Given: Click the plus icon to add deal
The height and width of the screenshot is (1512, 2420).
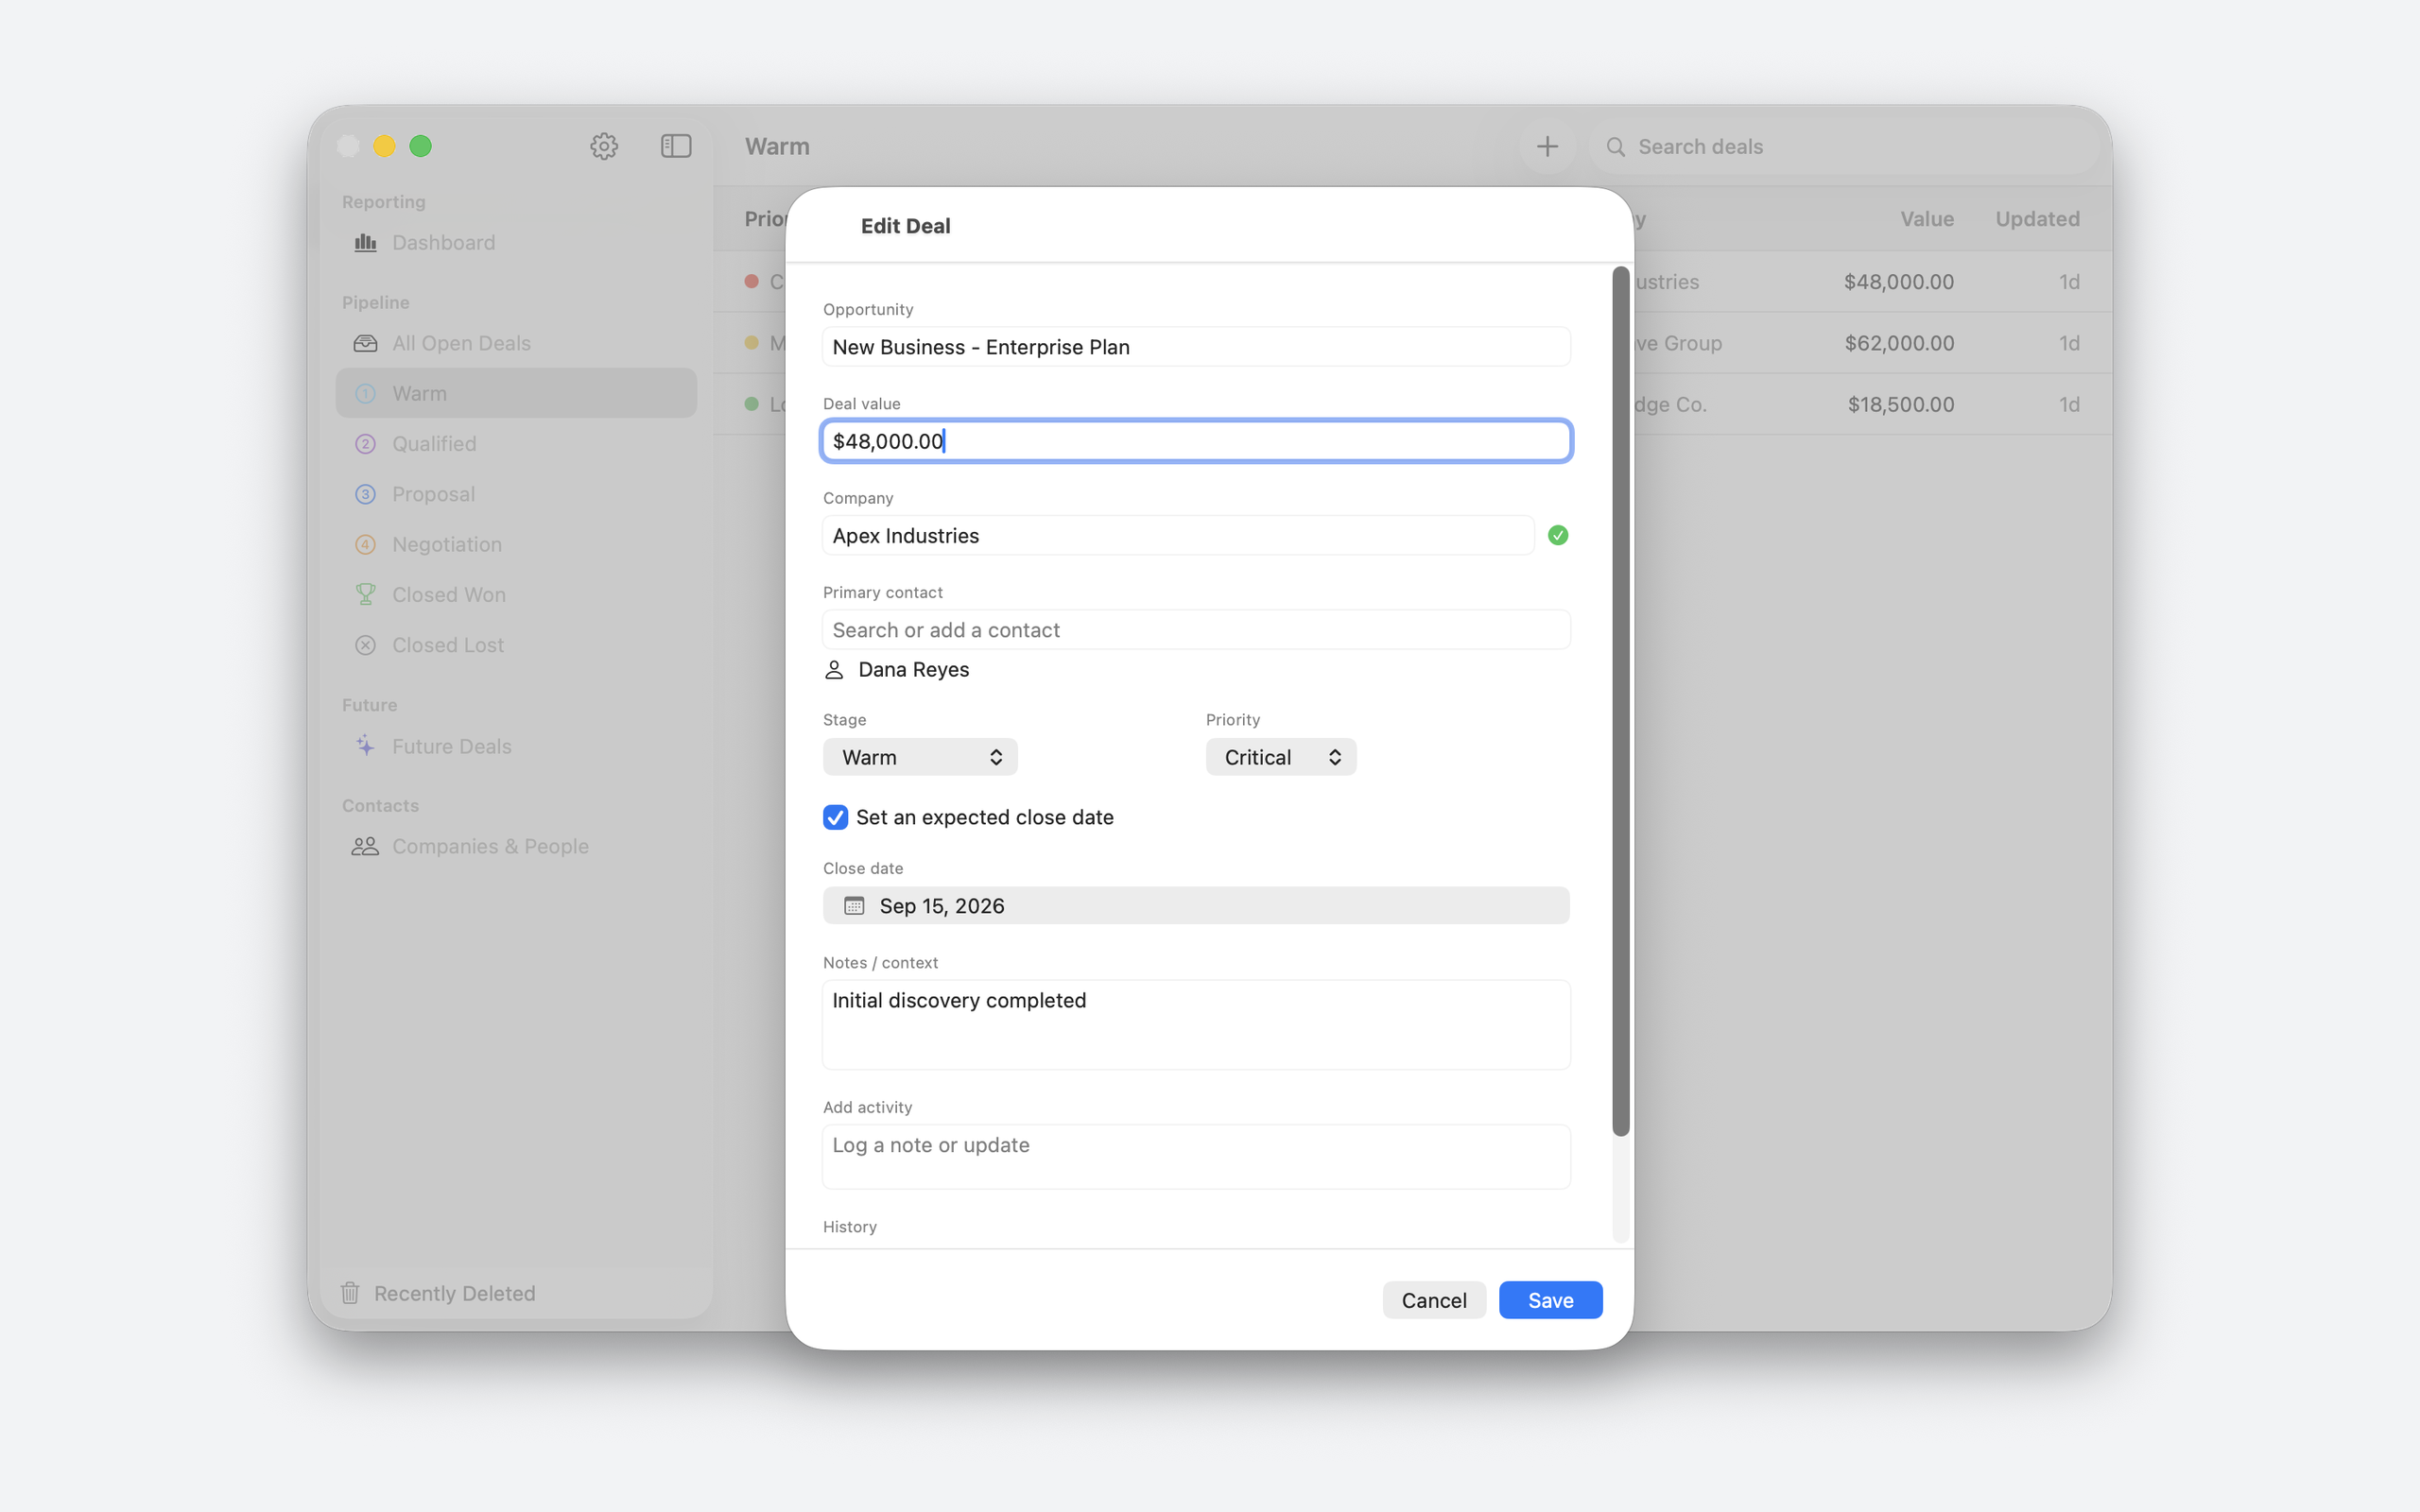Looking at the screenshot, I should coord(1547,147).
